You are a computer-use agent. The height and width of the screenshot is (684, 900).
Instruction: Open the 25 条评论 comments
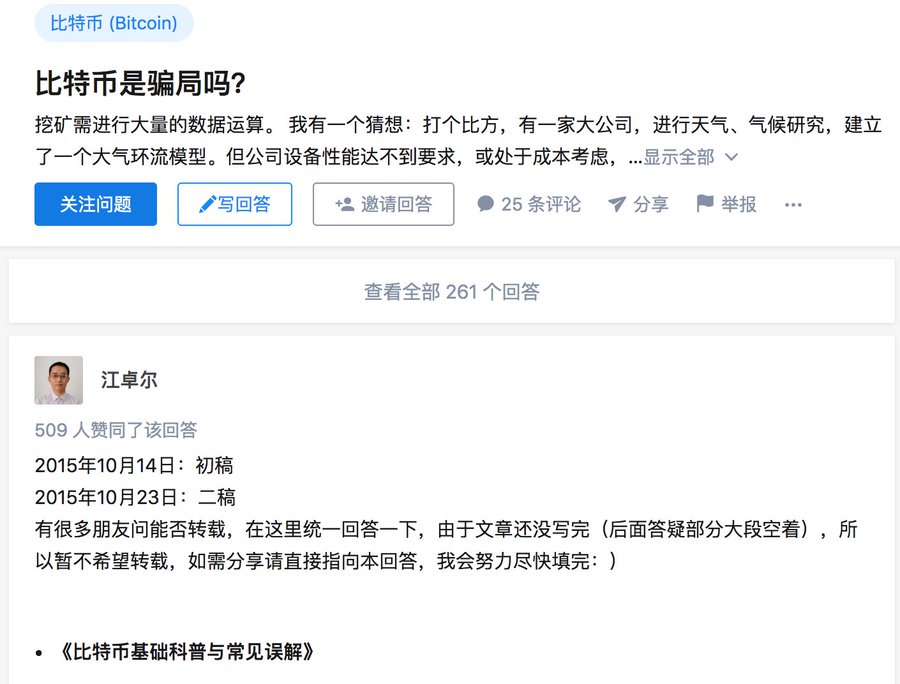coord(529,204)
